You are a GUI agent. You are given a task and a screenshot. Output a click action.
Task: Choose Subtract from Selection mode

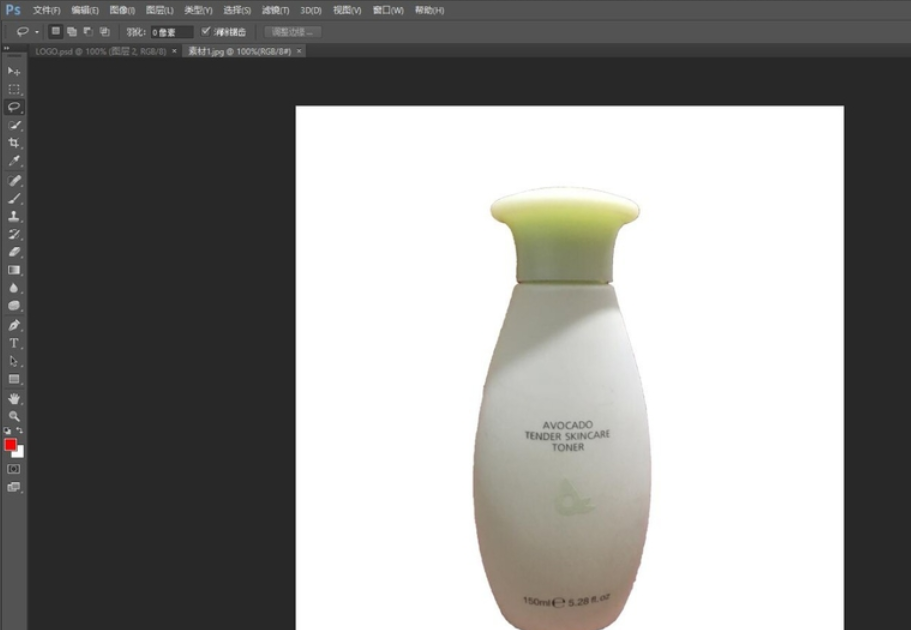coord(88,31)
